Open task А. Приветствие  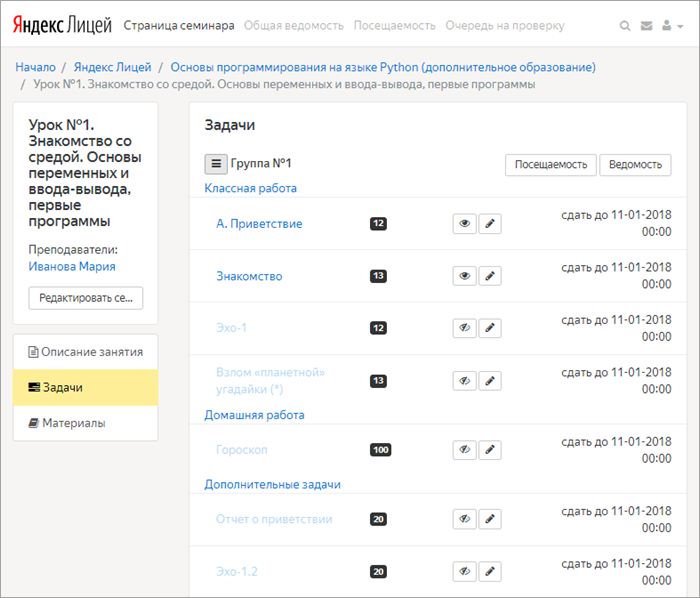click(259, 224)
